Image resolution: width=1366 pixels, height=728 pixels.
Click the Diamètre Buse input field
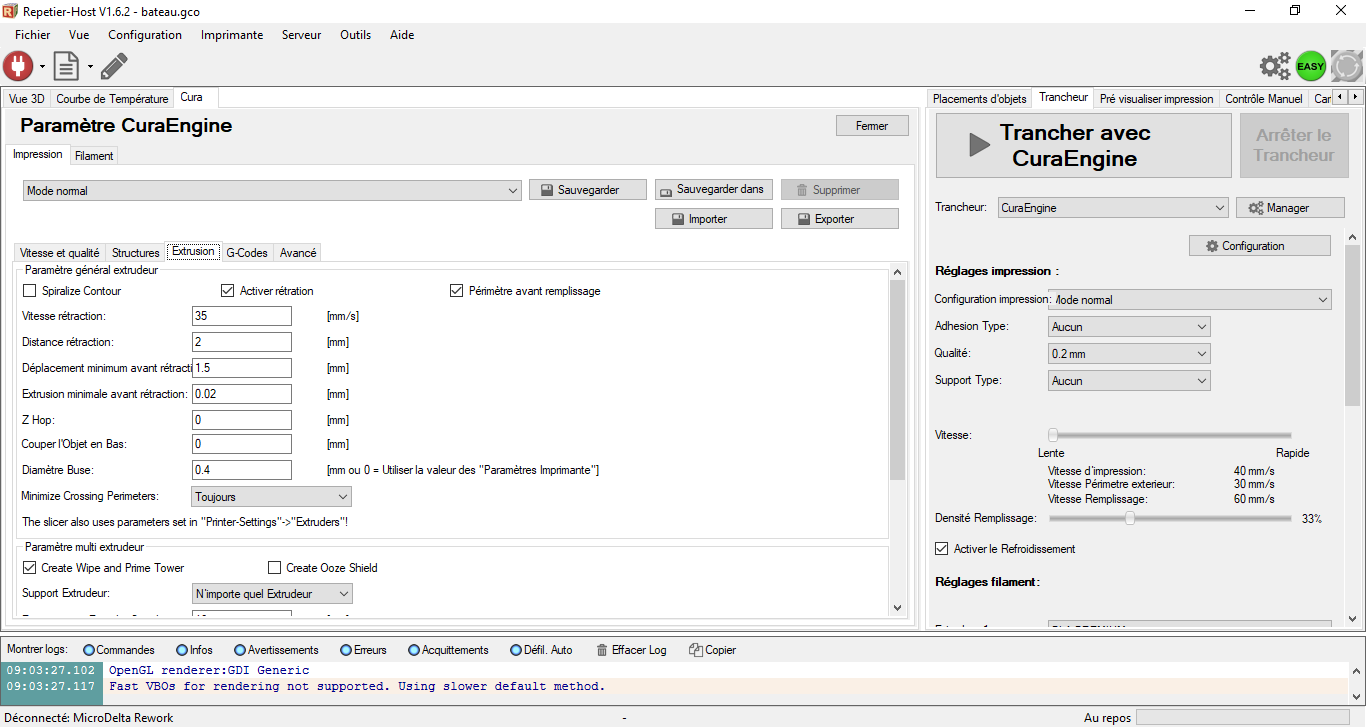242,470
